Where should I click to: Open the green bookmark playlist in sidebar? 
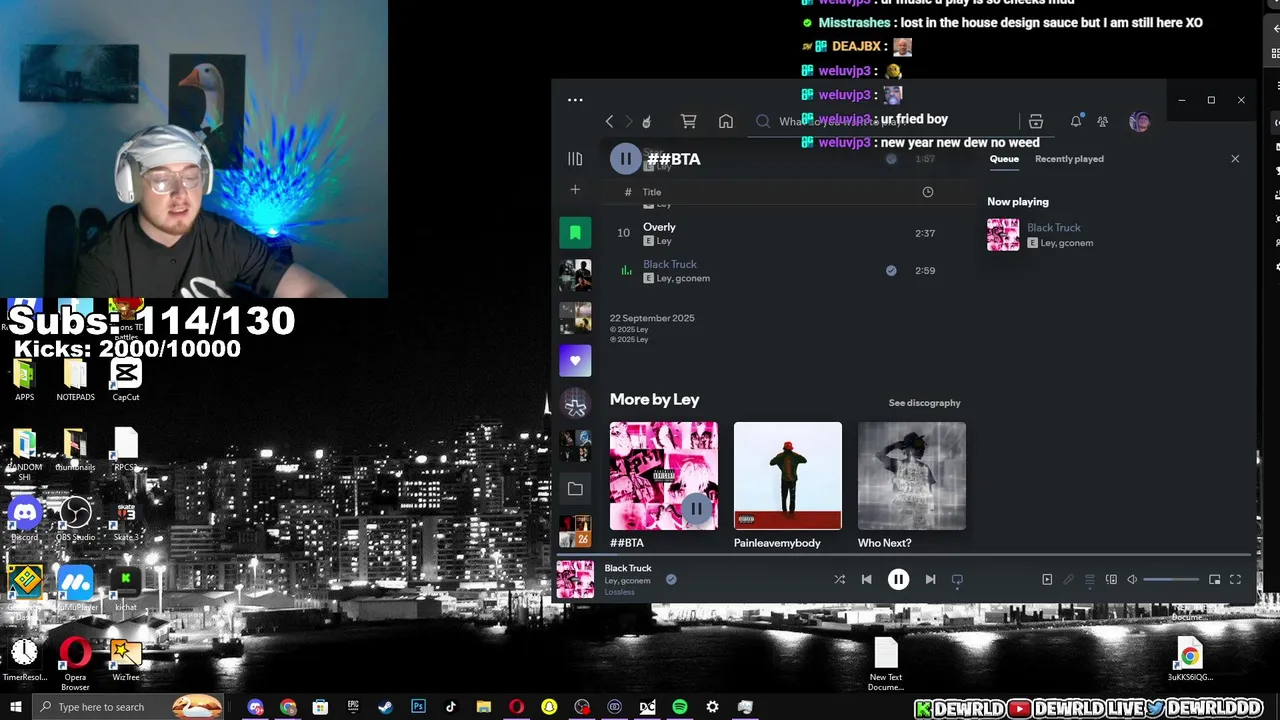[x=575, y=233]
